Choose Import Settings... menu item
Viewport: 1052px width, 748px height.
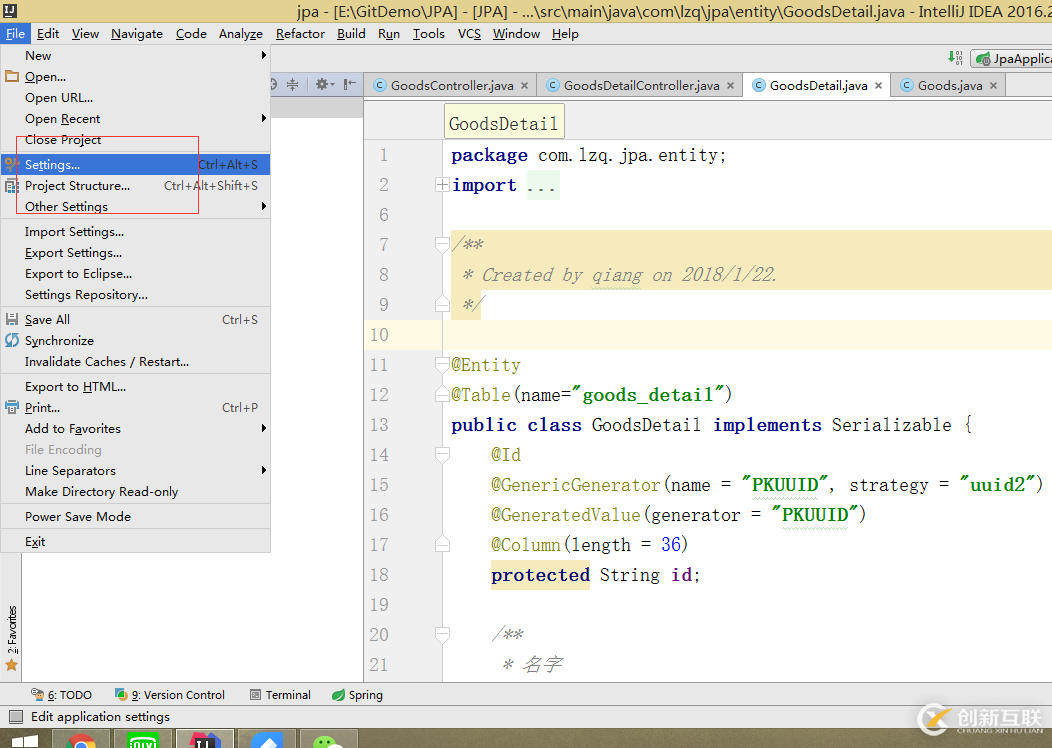coord(136,231)
